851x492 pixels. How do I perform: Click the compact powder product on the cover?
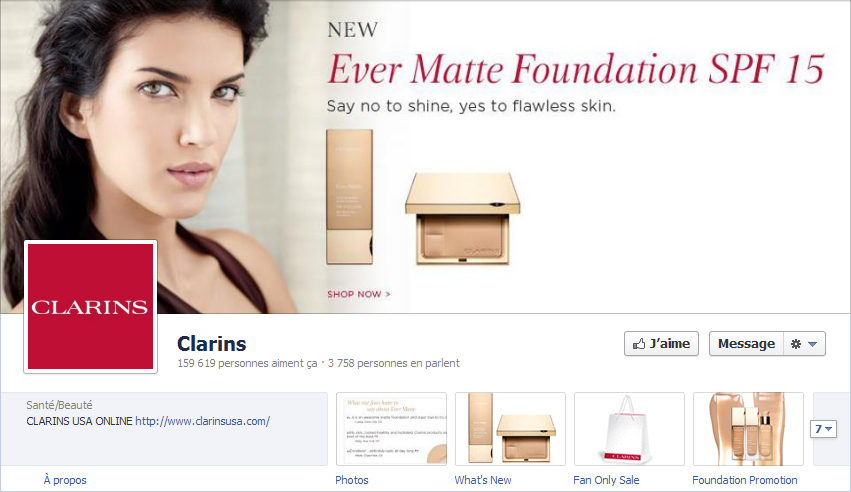tap(462, 219)
